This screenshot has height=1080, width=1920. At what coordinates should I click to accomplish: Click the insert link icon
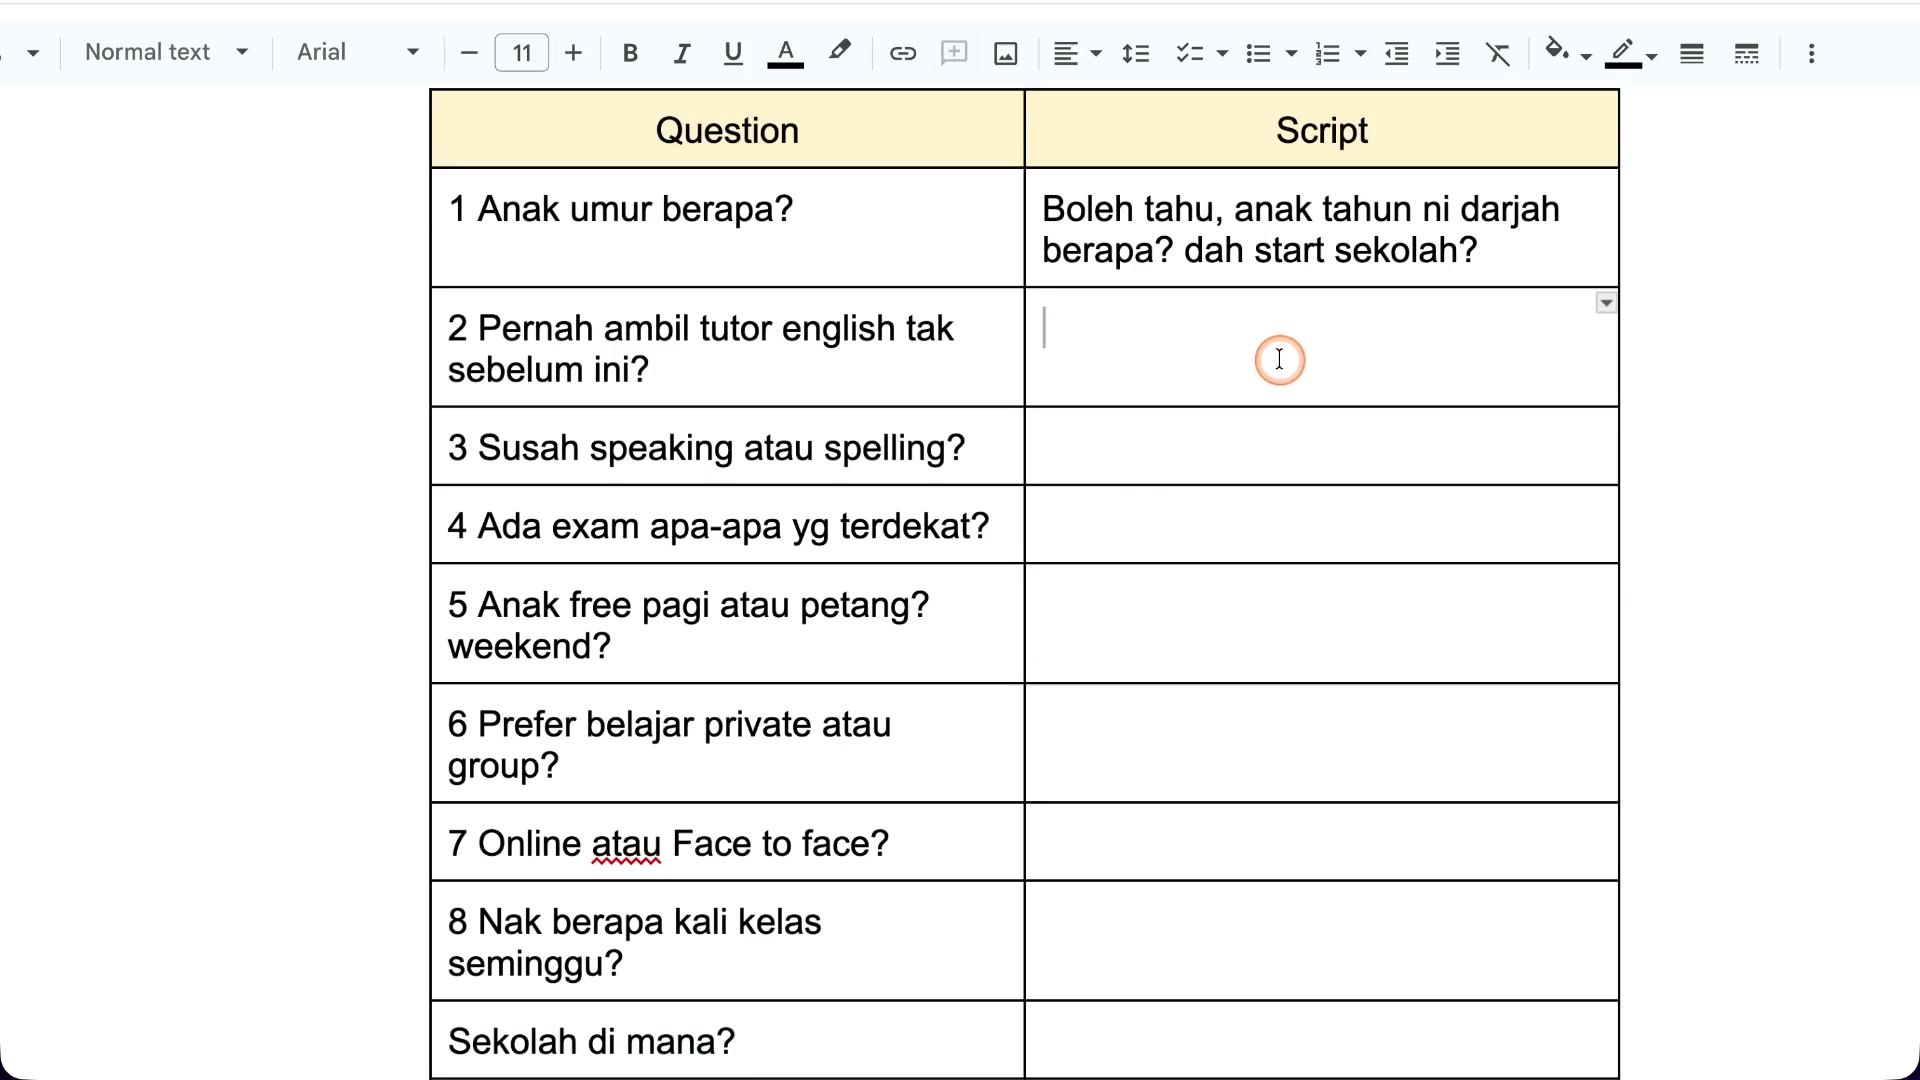(x=903, y=53)
